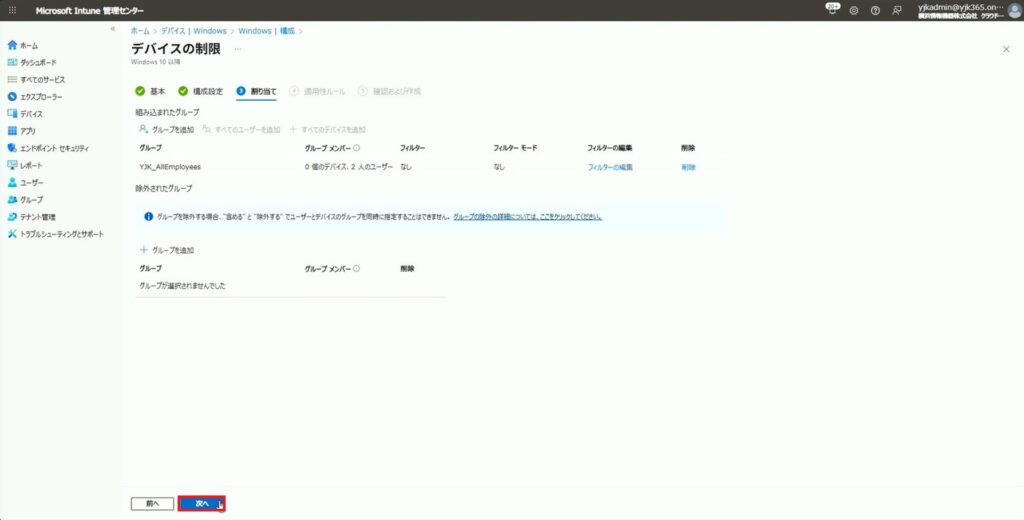Click the help question mark icon
Image resolution: width=1024 pixels, height=520 pixels.
pyautogui.click(x=875, y=10)
